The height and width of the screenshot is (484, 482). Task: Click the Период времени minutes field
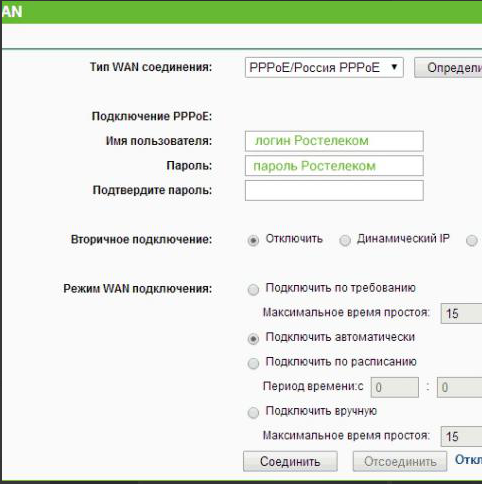coord(460,388)
